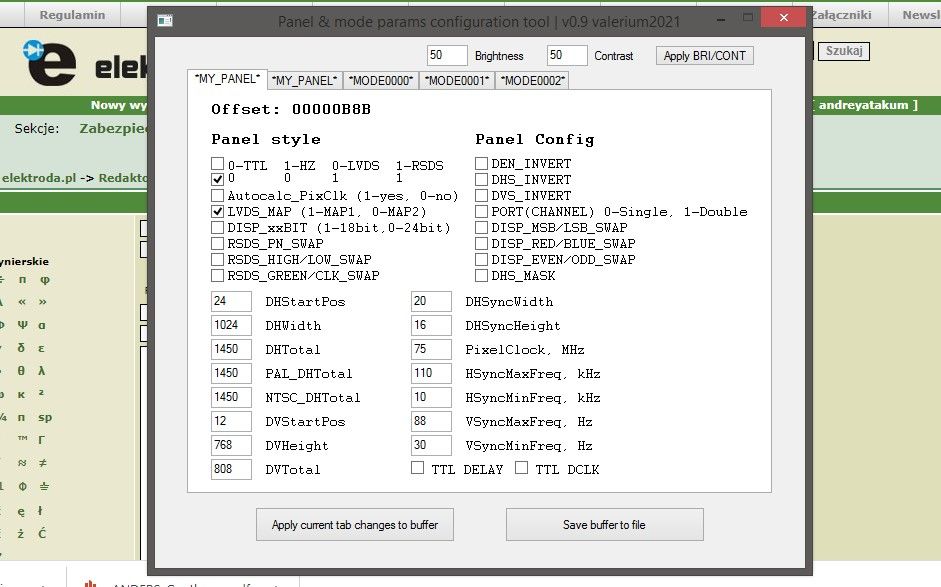Click the HSyncMinFreq kHz input field
This screenshot has height=587, width=941.
pos(431,397)
